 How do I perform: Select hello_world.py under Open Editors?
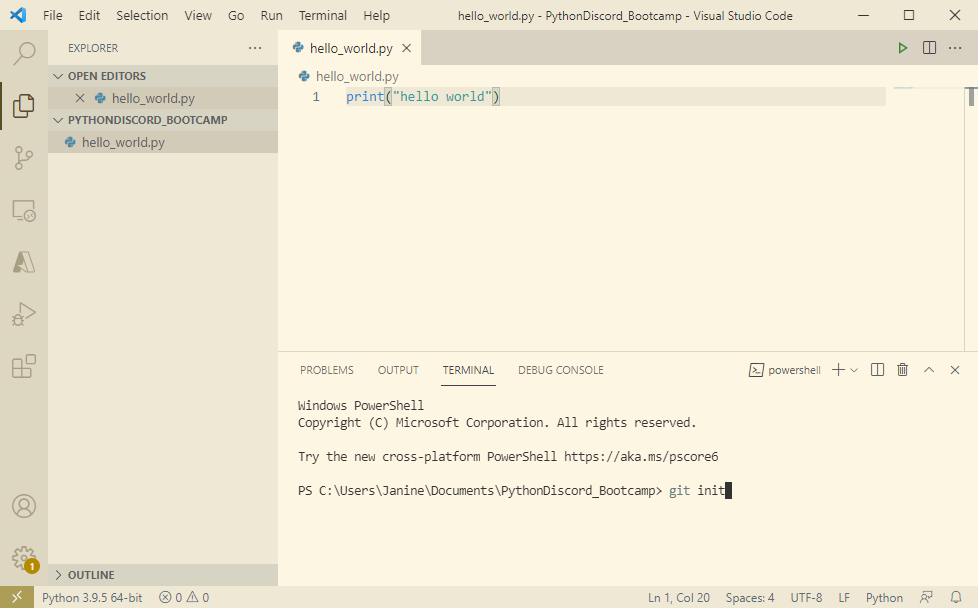click(x=163, y=98)
